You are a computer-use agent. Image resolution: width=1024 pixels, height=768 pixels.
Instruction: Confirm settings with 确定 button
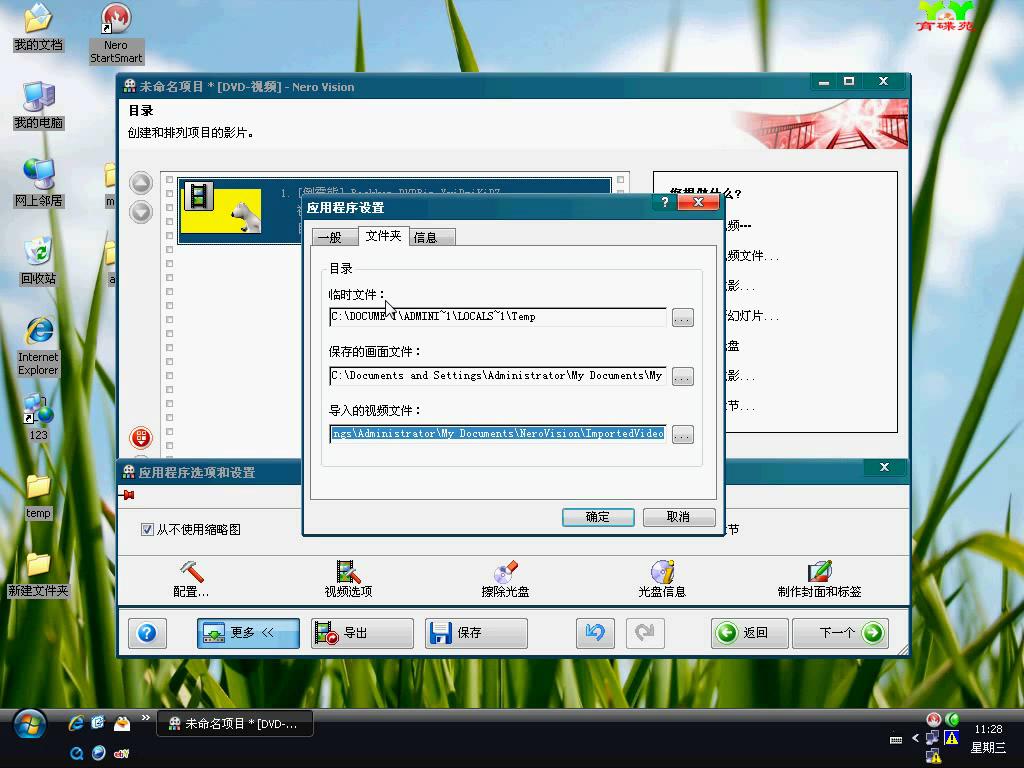point(598,517)
